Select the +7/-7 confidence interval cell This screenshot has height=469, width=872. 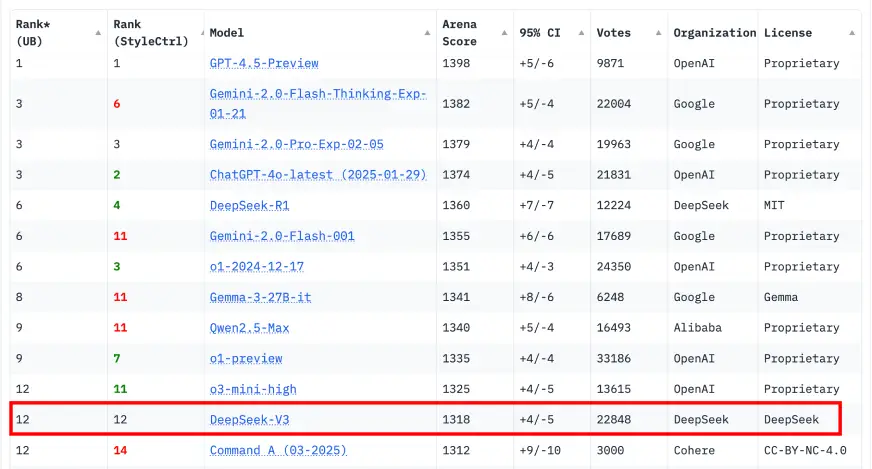(537, 205)
